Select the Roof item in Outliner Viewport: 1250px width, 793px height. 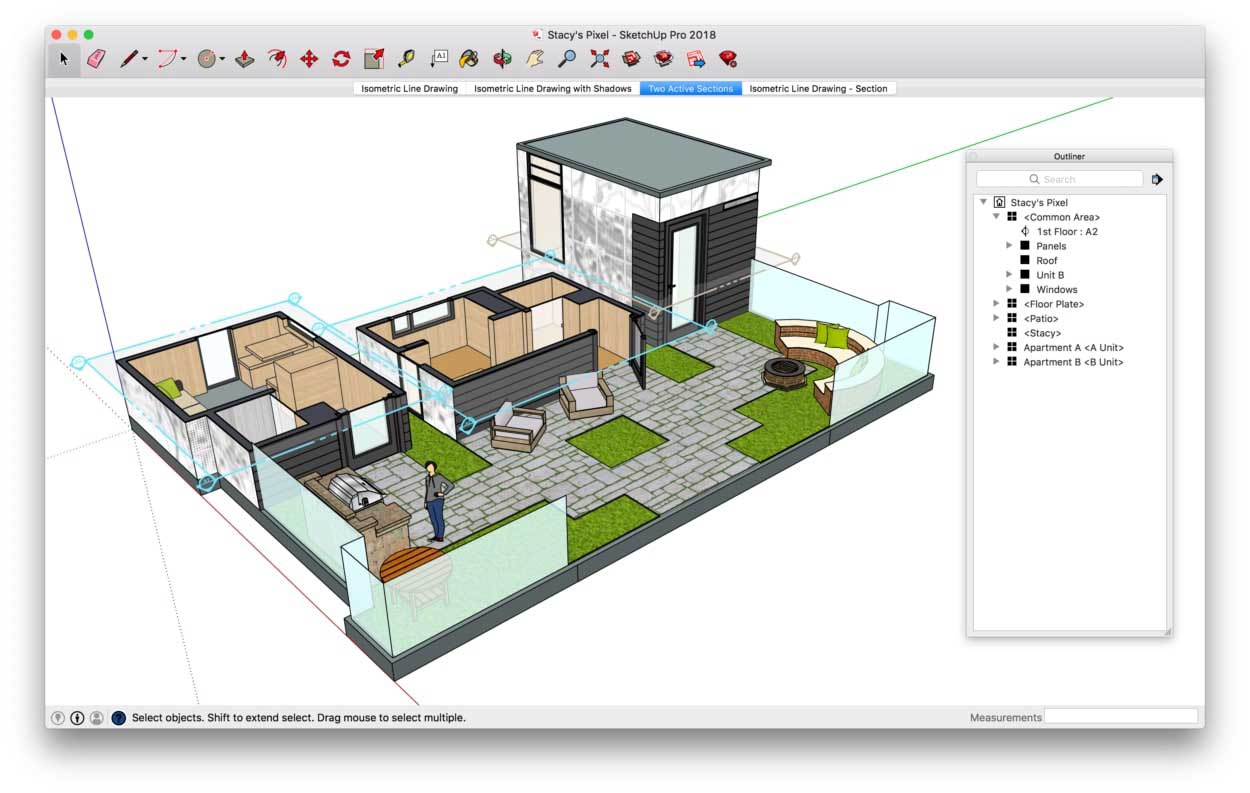(1046, 261)
